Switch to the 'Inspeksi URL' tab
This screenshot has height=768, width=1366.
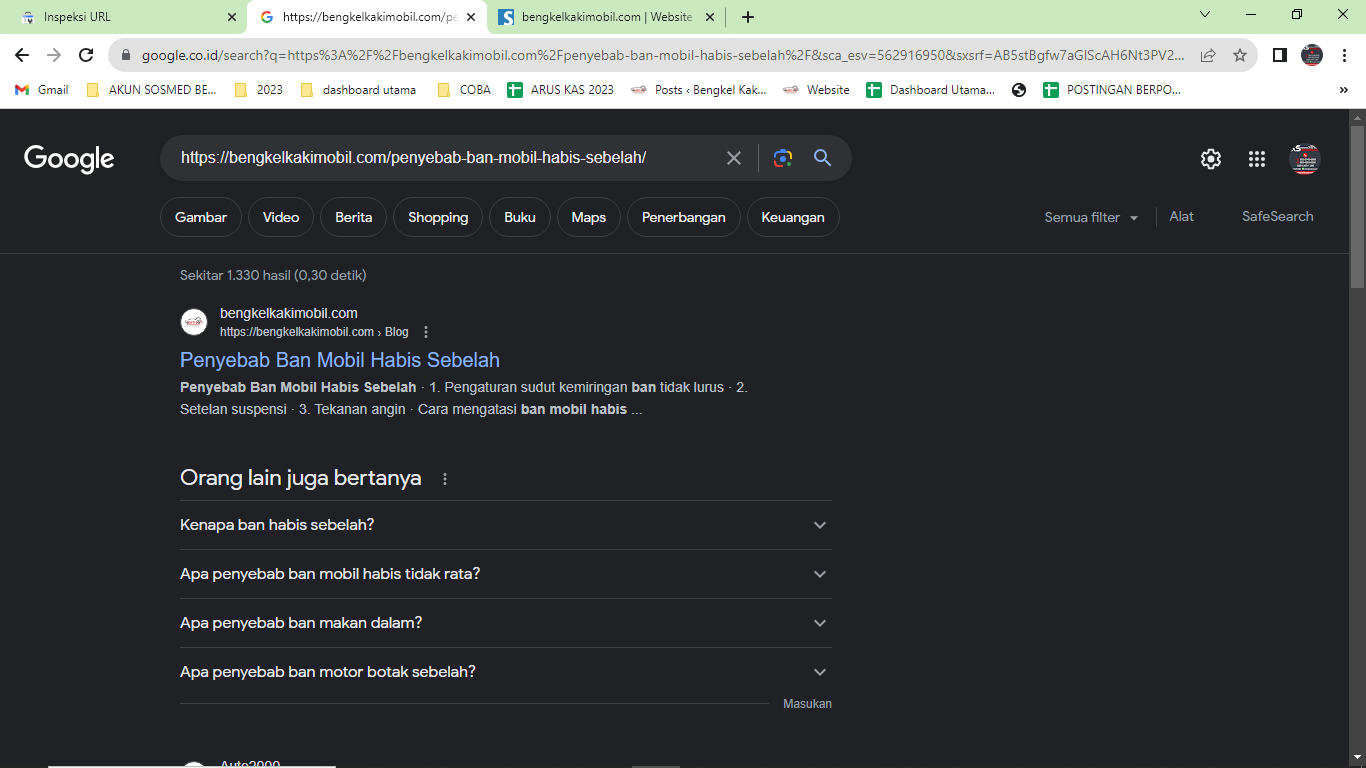click(123, 17)
